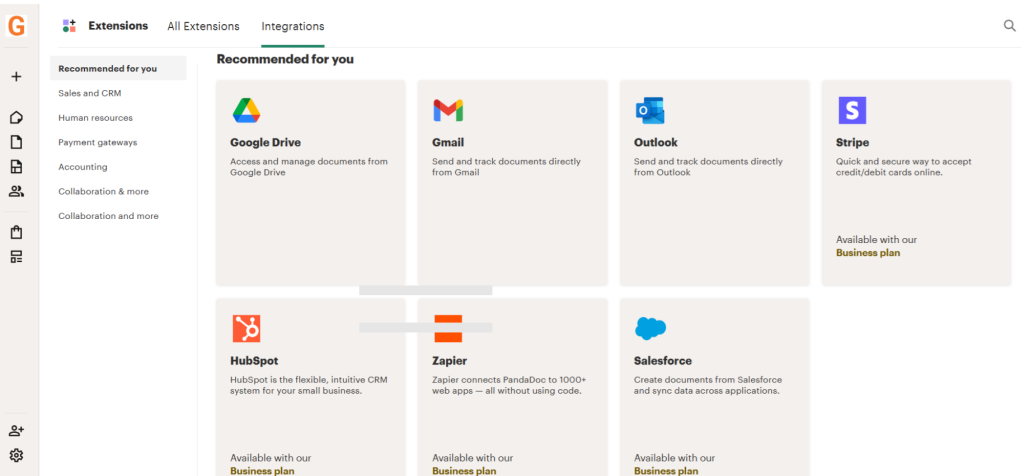
Task: Click the search magnifier icon
Action: click(x=1009, y=25)
